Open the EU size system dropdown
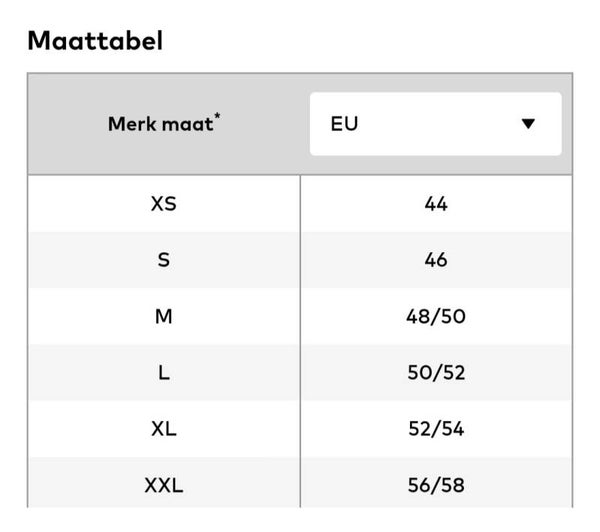600x532 pixels. coord(435,124)
